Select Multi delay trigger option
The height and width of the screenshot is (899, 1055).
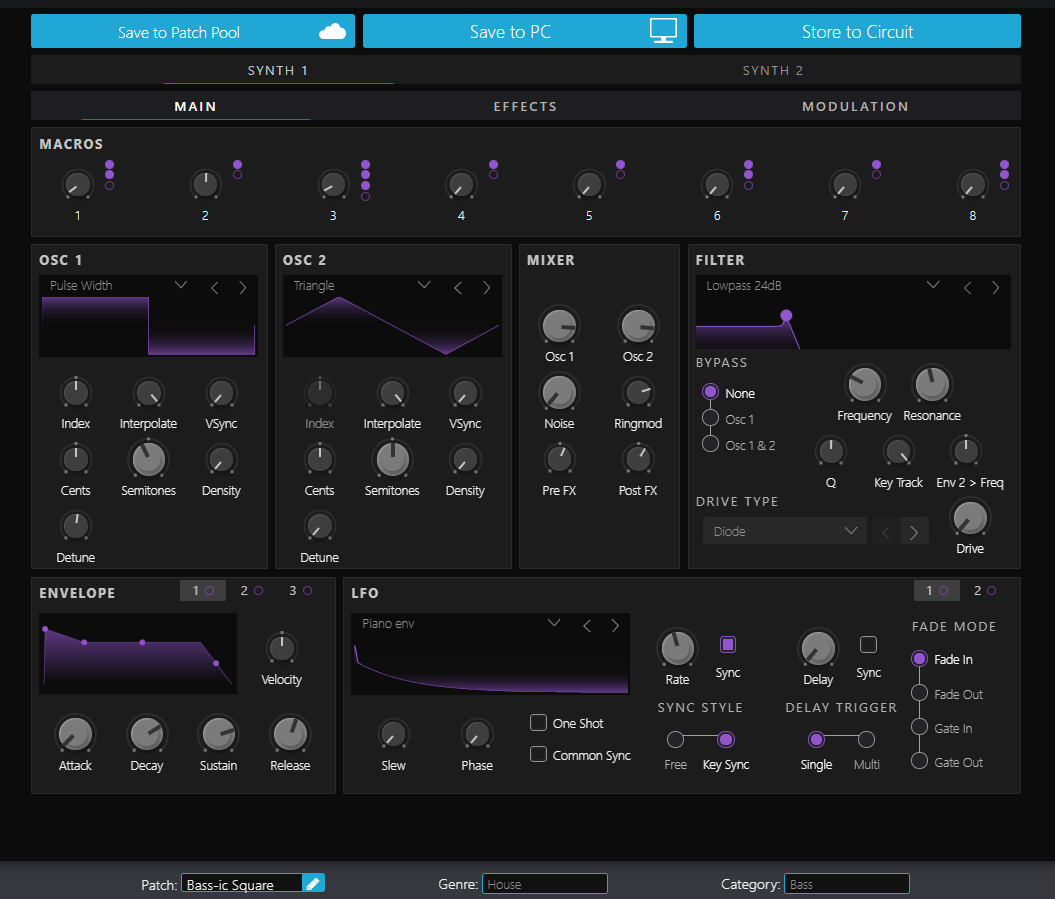(867, 740)
